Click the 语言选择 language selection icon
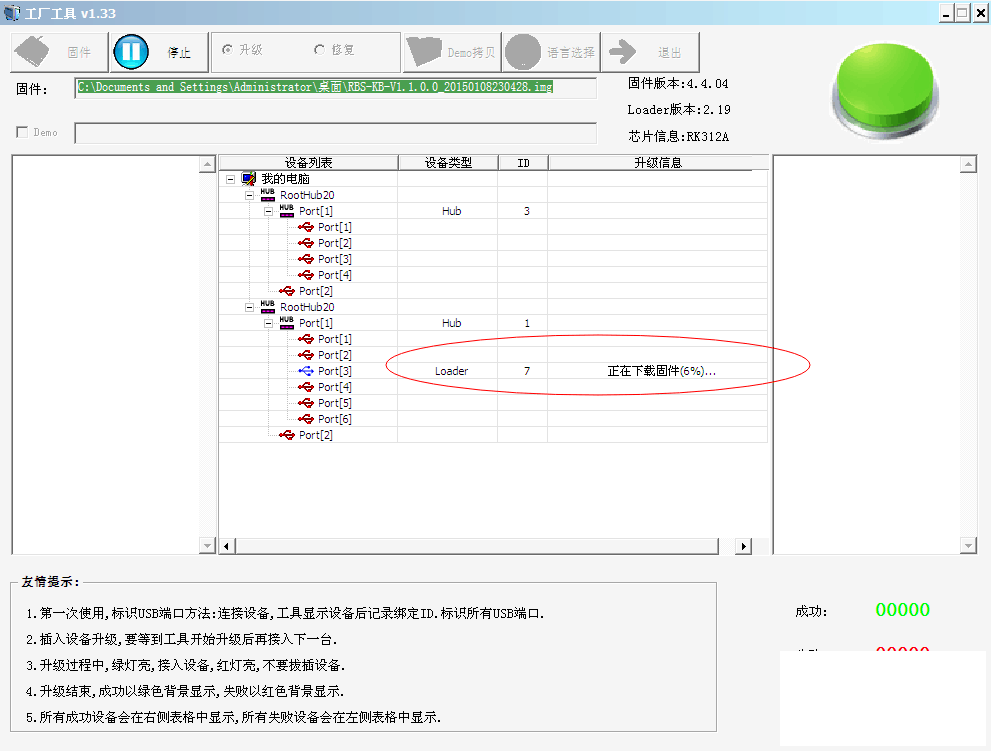This screenshot has width=991, height=751. [521, 52]
